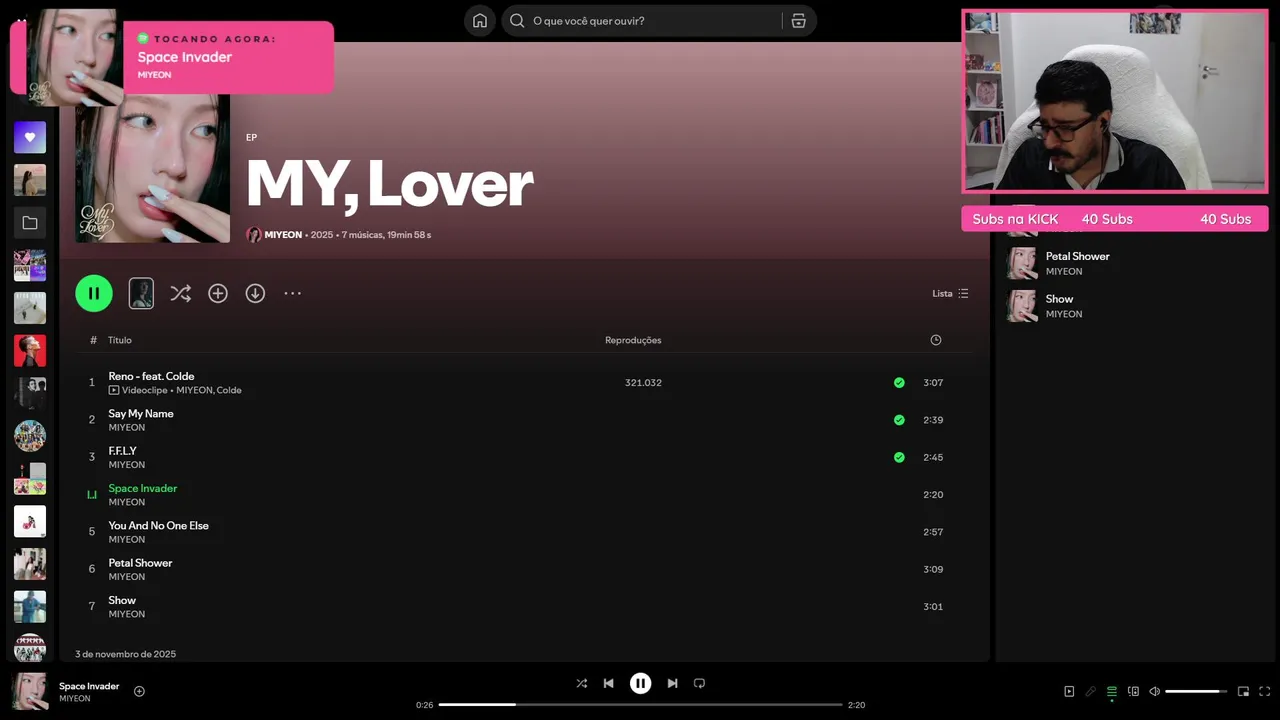
Task: Open the Browse icon in search bar
Action: click(x=798, y=21)
